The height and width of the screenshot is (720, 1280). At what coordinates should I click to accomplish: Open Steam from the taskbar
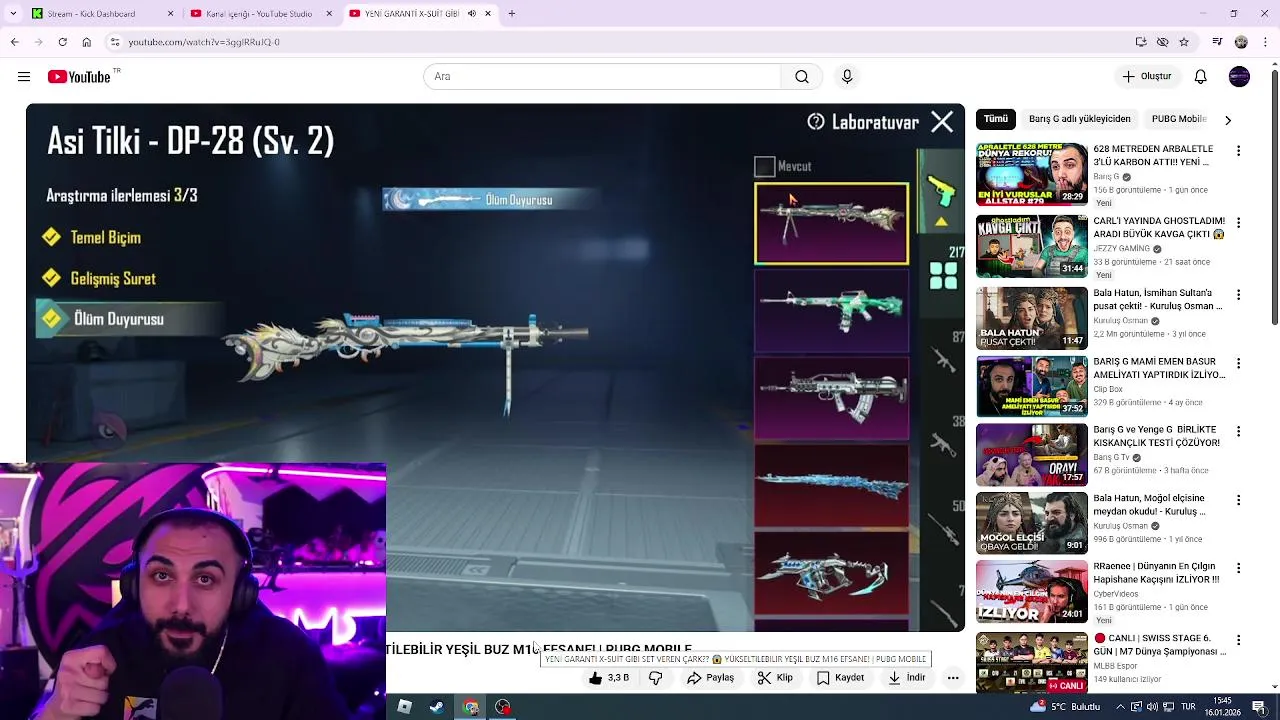pos(437,707)
